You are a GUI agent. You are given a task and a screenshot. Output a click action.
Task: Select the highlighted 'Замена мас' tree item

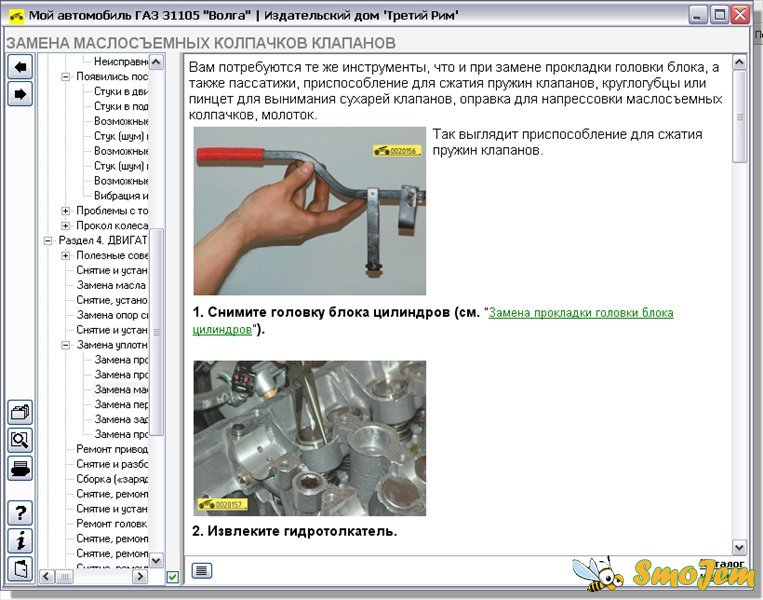pyautogui.click(x=121, y=389)
